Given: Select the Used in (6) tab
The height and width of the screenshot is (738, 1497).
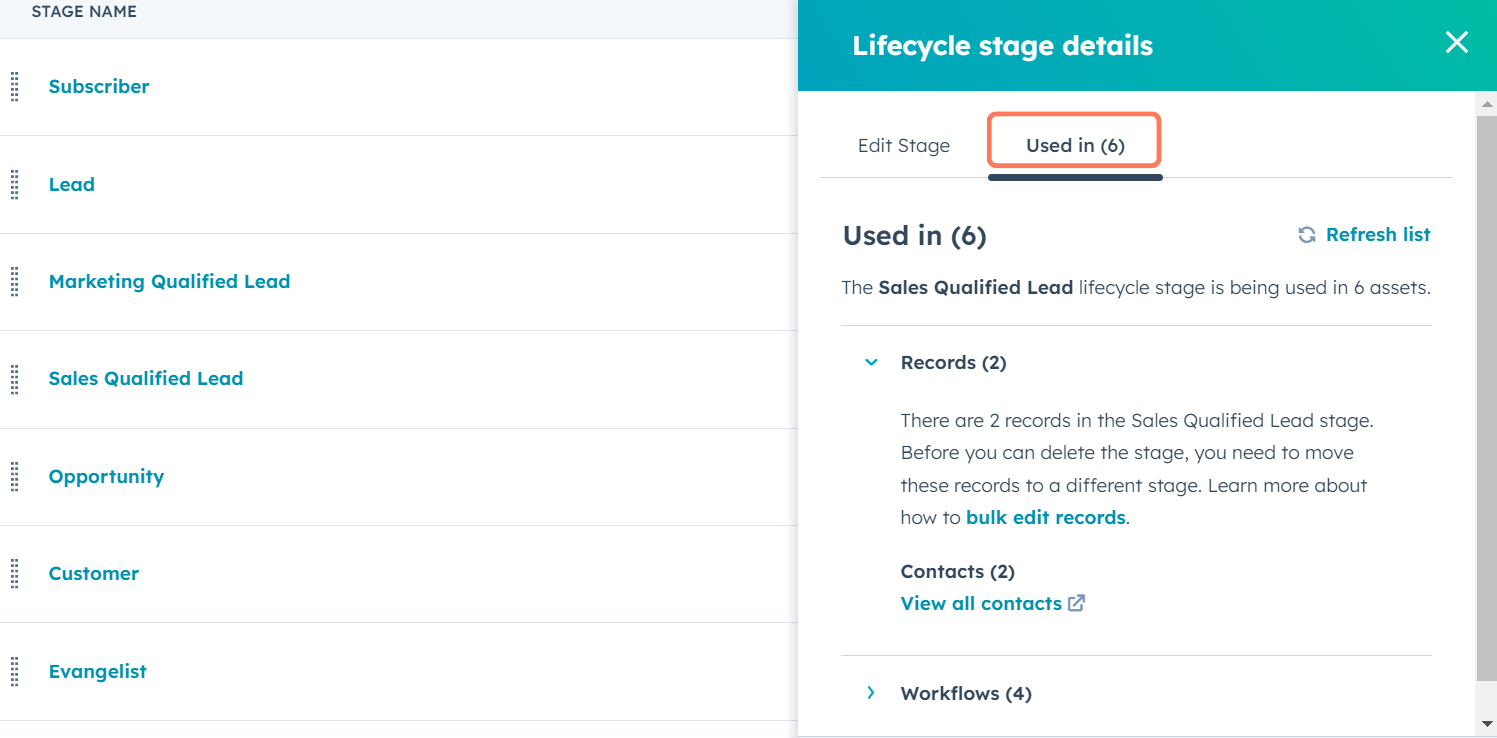Looking at the screenshot, I should point(1074,145).
